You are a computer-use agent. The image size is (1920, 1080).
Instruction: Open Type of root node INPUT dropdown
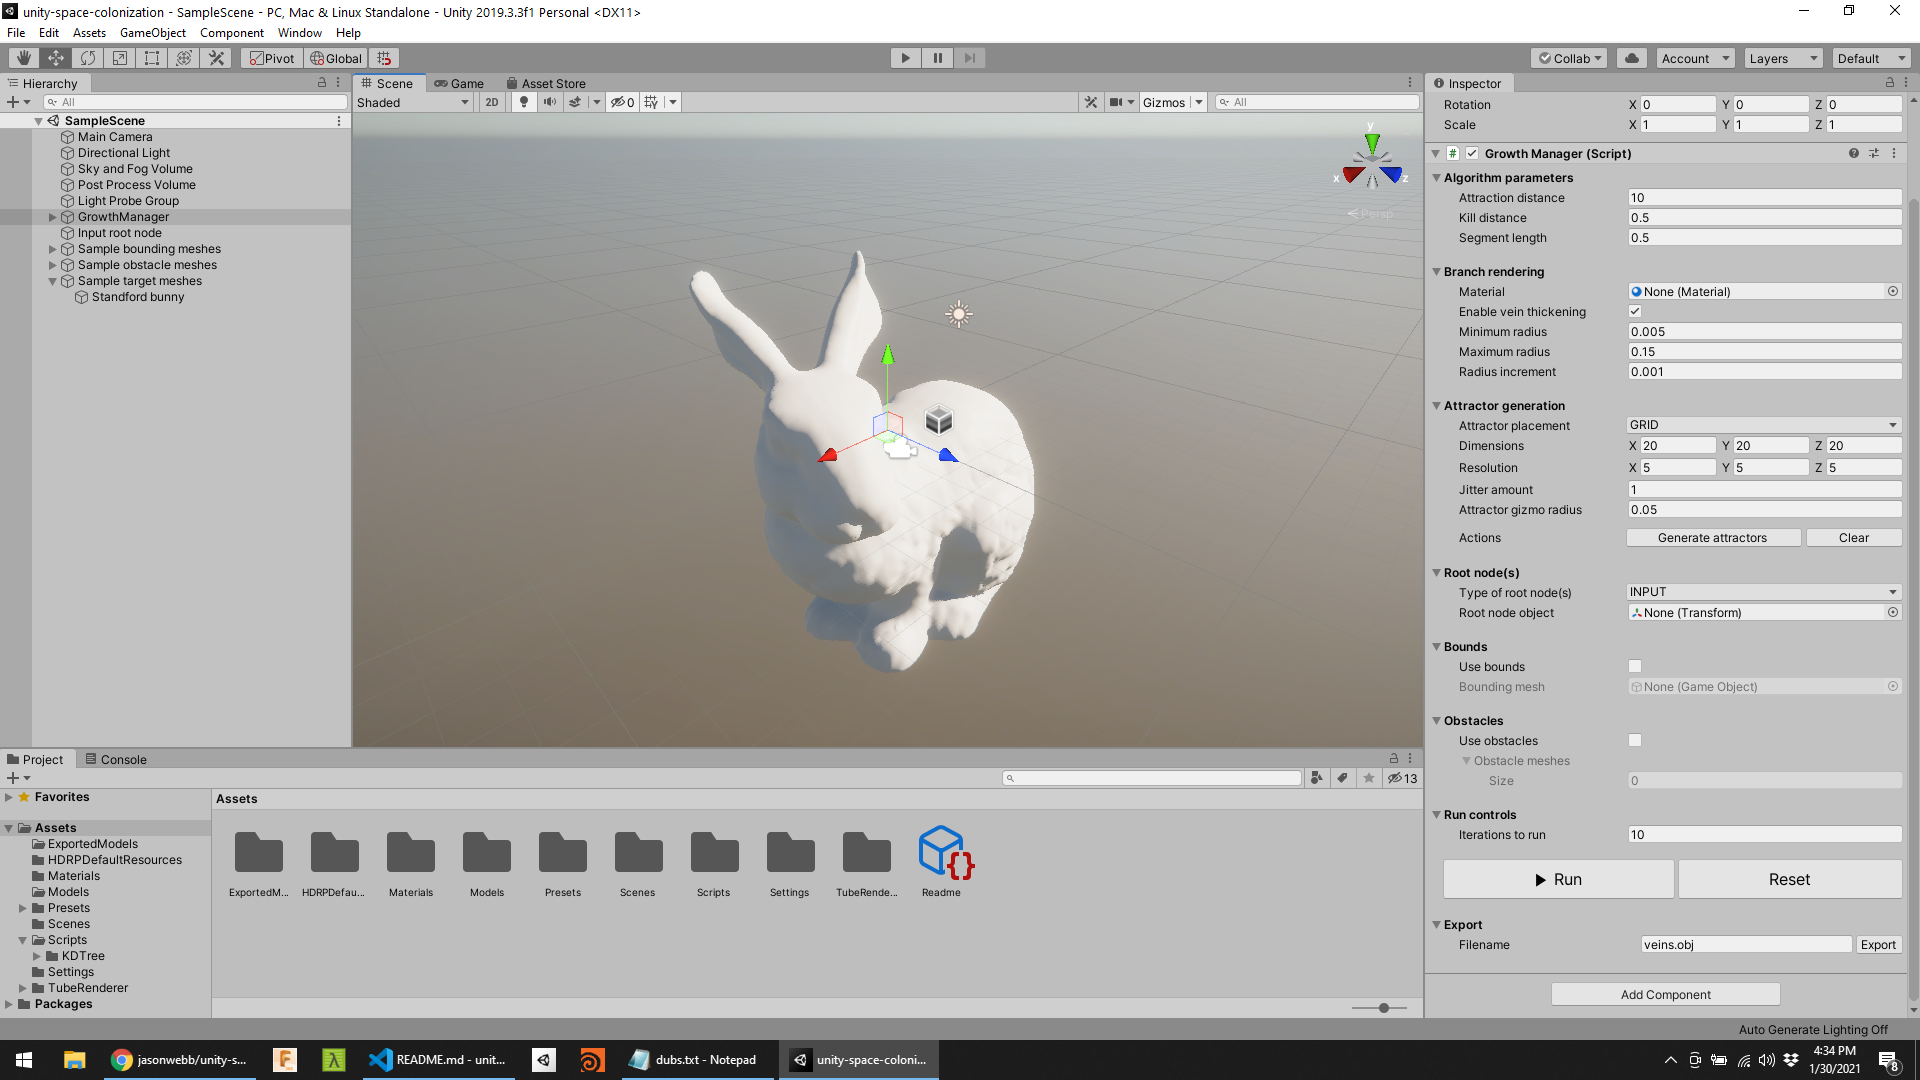pos(1764,592)
